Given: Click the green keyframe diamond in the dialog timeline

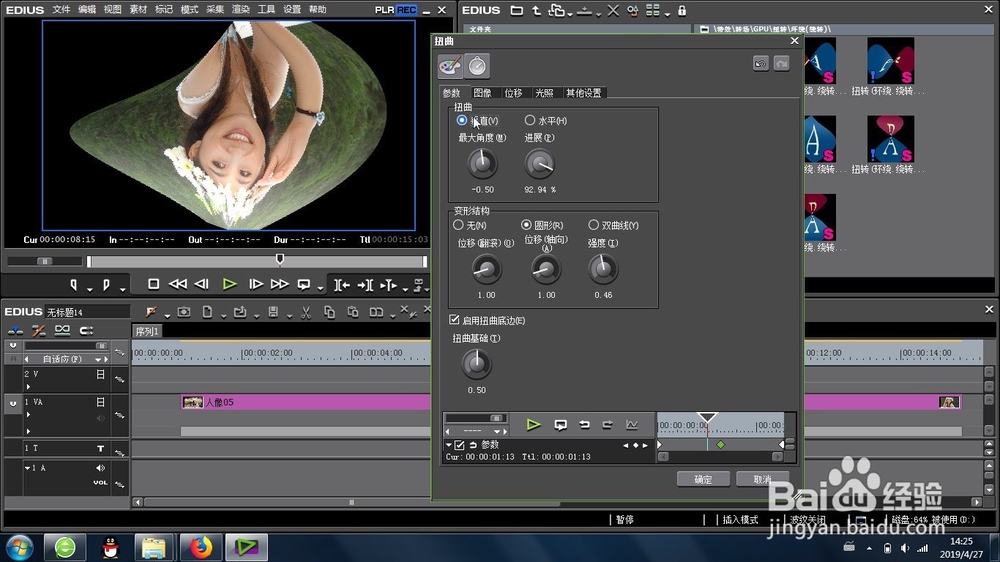Looking at the screenshot, I should click(x=721, y=445).
